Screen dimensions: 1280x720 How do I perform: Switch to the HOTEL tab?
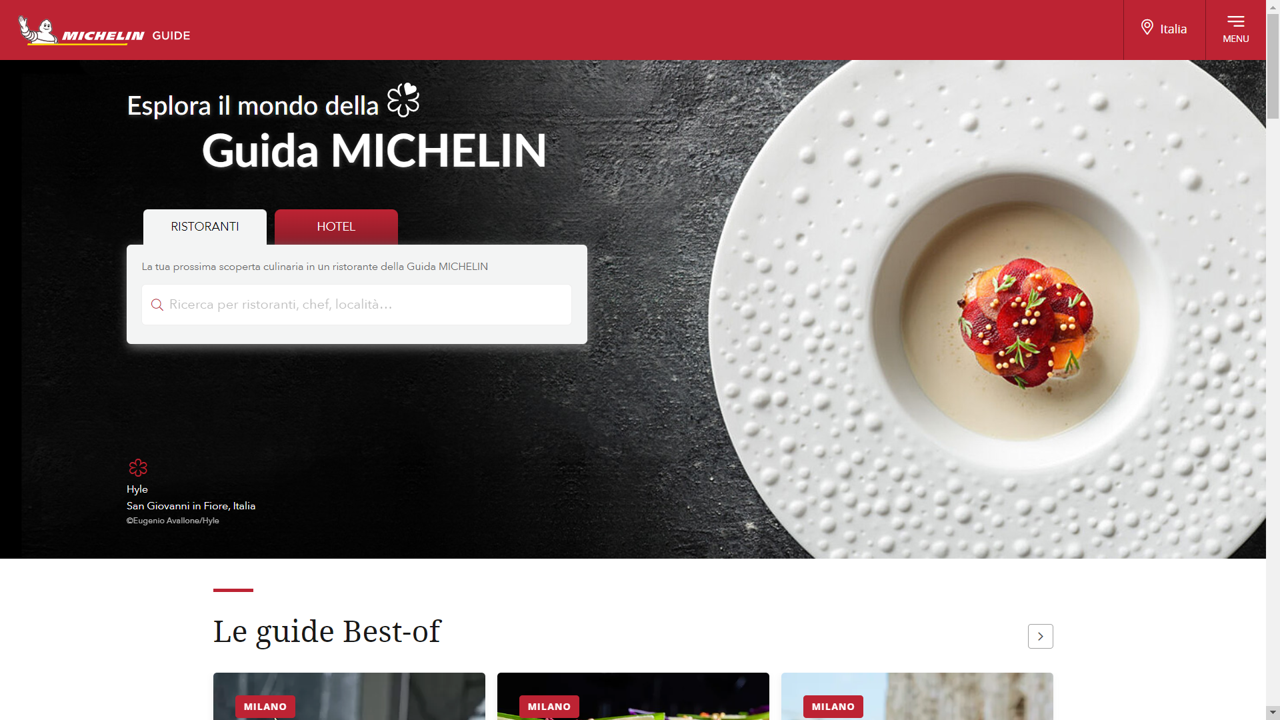pyautogui.click(x=336, y=227)
